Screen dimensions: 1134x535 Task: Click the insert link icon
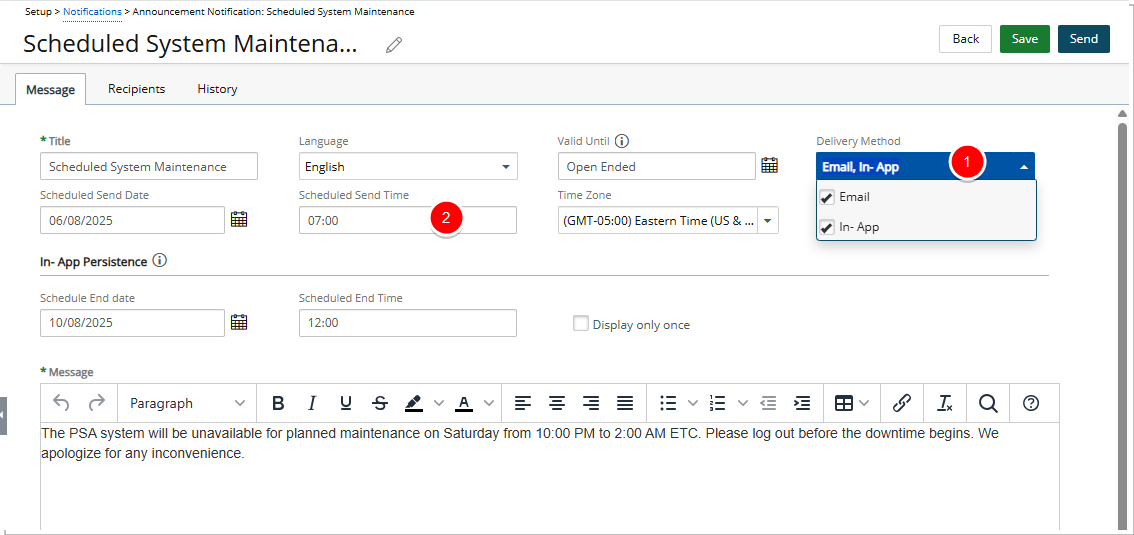901,403
